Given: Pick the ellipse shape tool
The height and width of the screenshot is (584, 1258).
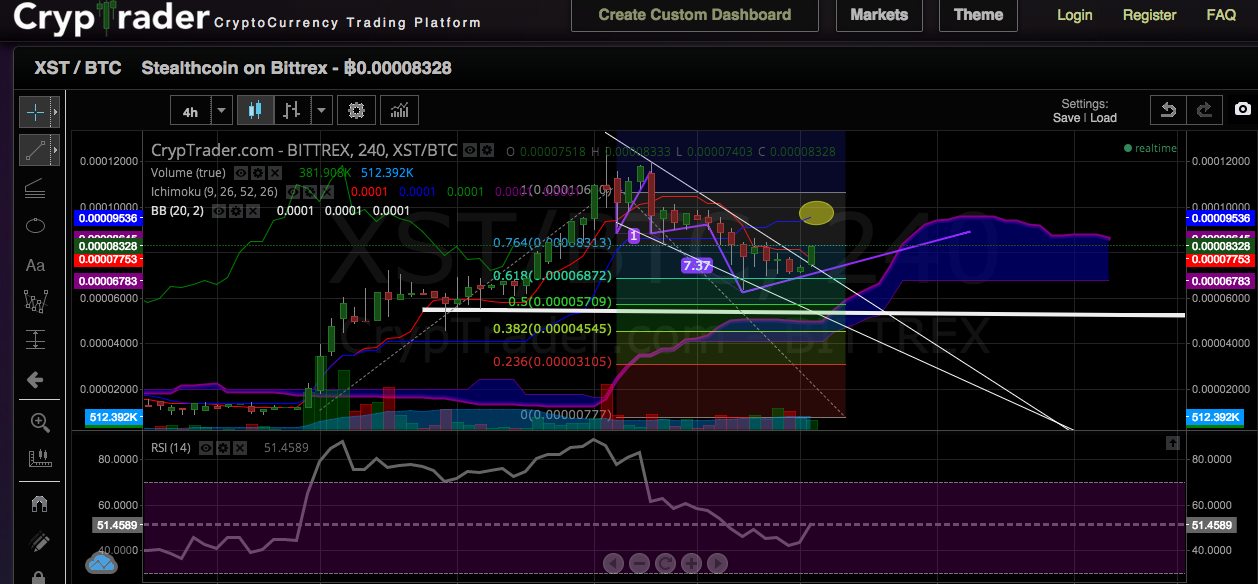Looking at the screenshot, I should (35, 226).
